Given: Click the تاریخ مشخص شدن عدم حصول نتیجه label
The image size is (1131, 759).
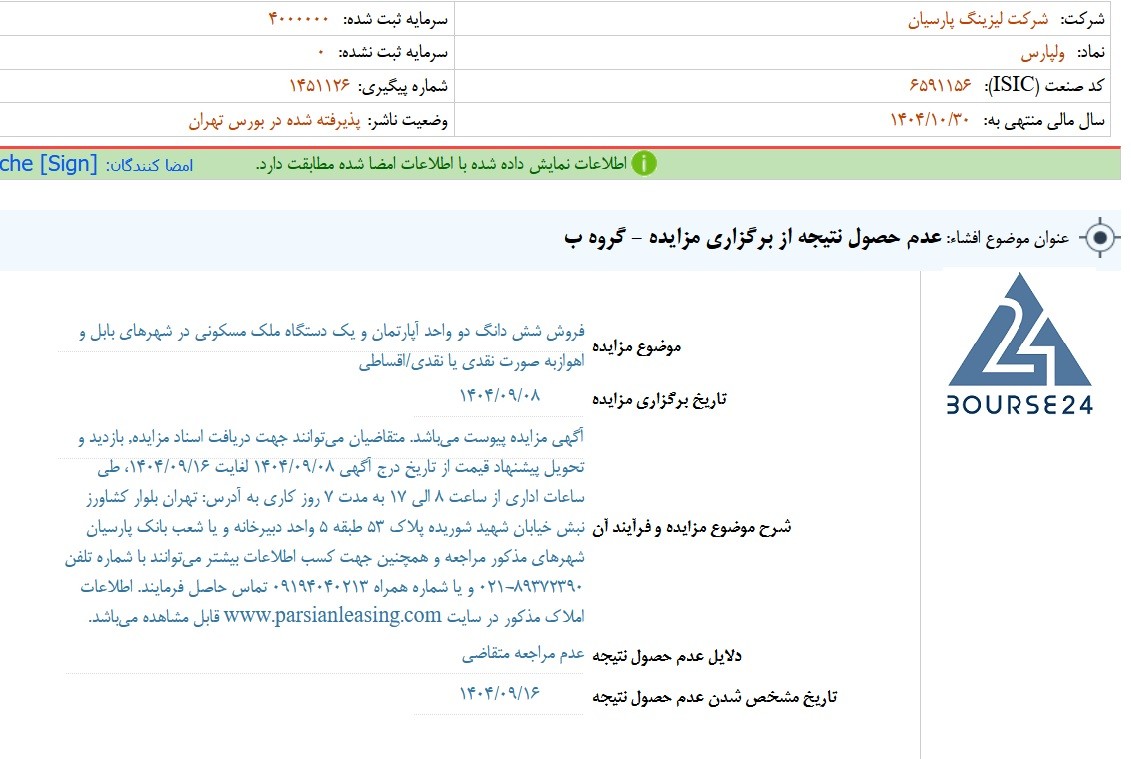Looking at the screenshot, I should tap(714, 697).
